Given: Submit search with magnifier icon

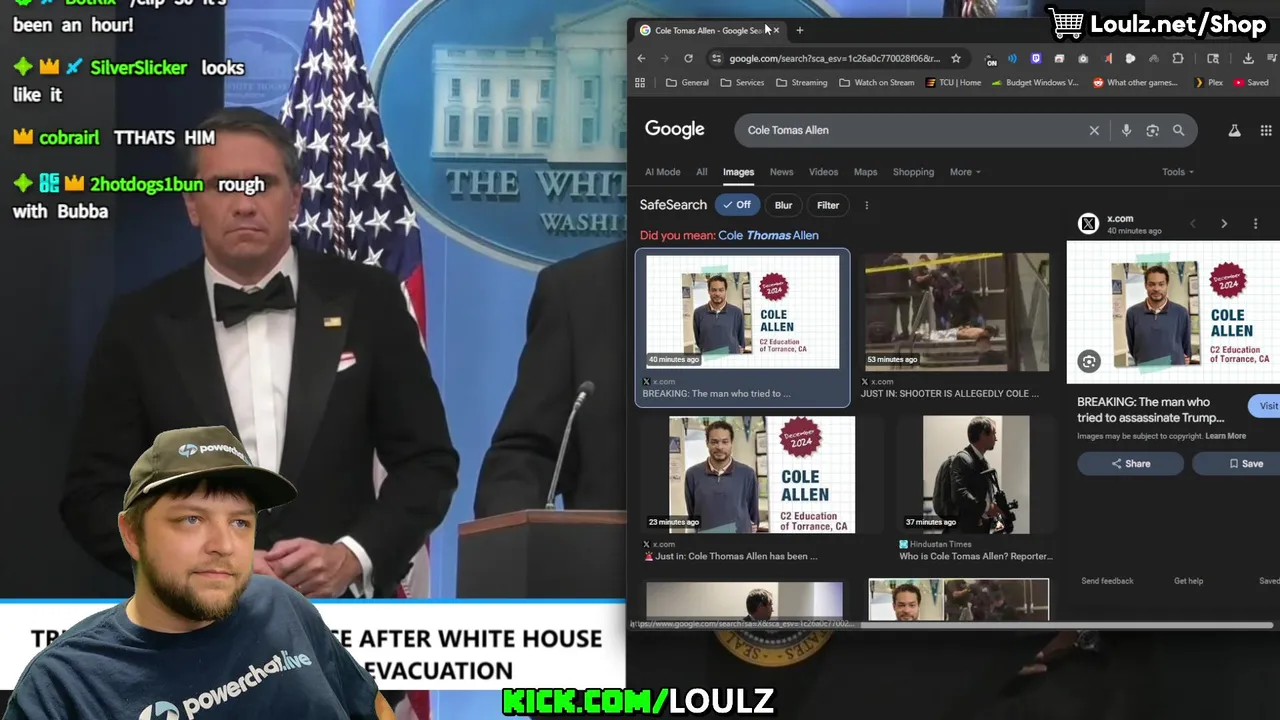Looking at the screenshot, I should (x=1179, y=130).
